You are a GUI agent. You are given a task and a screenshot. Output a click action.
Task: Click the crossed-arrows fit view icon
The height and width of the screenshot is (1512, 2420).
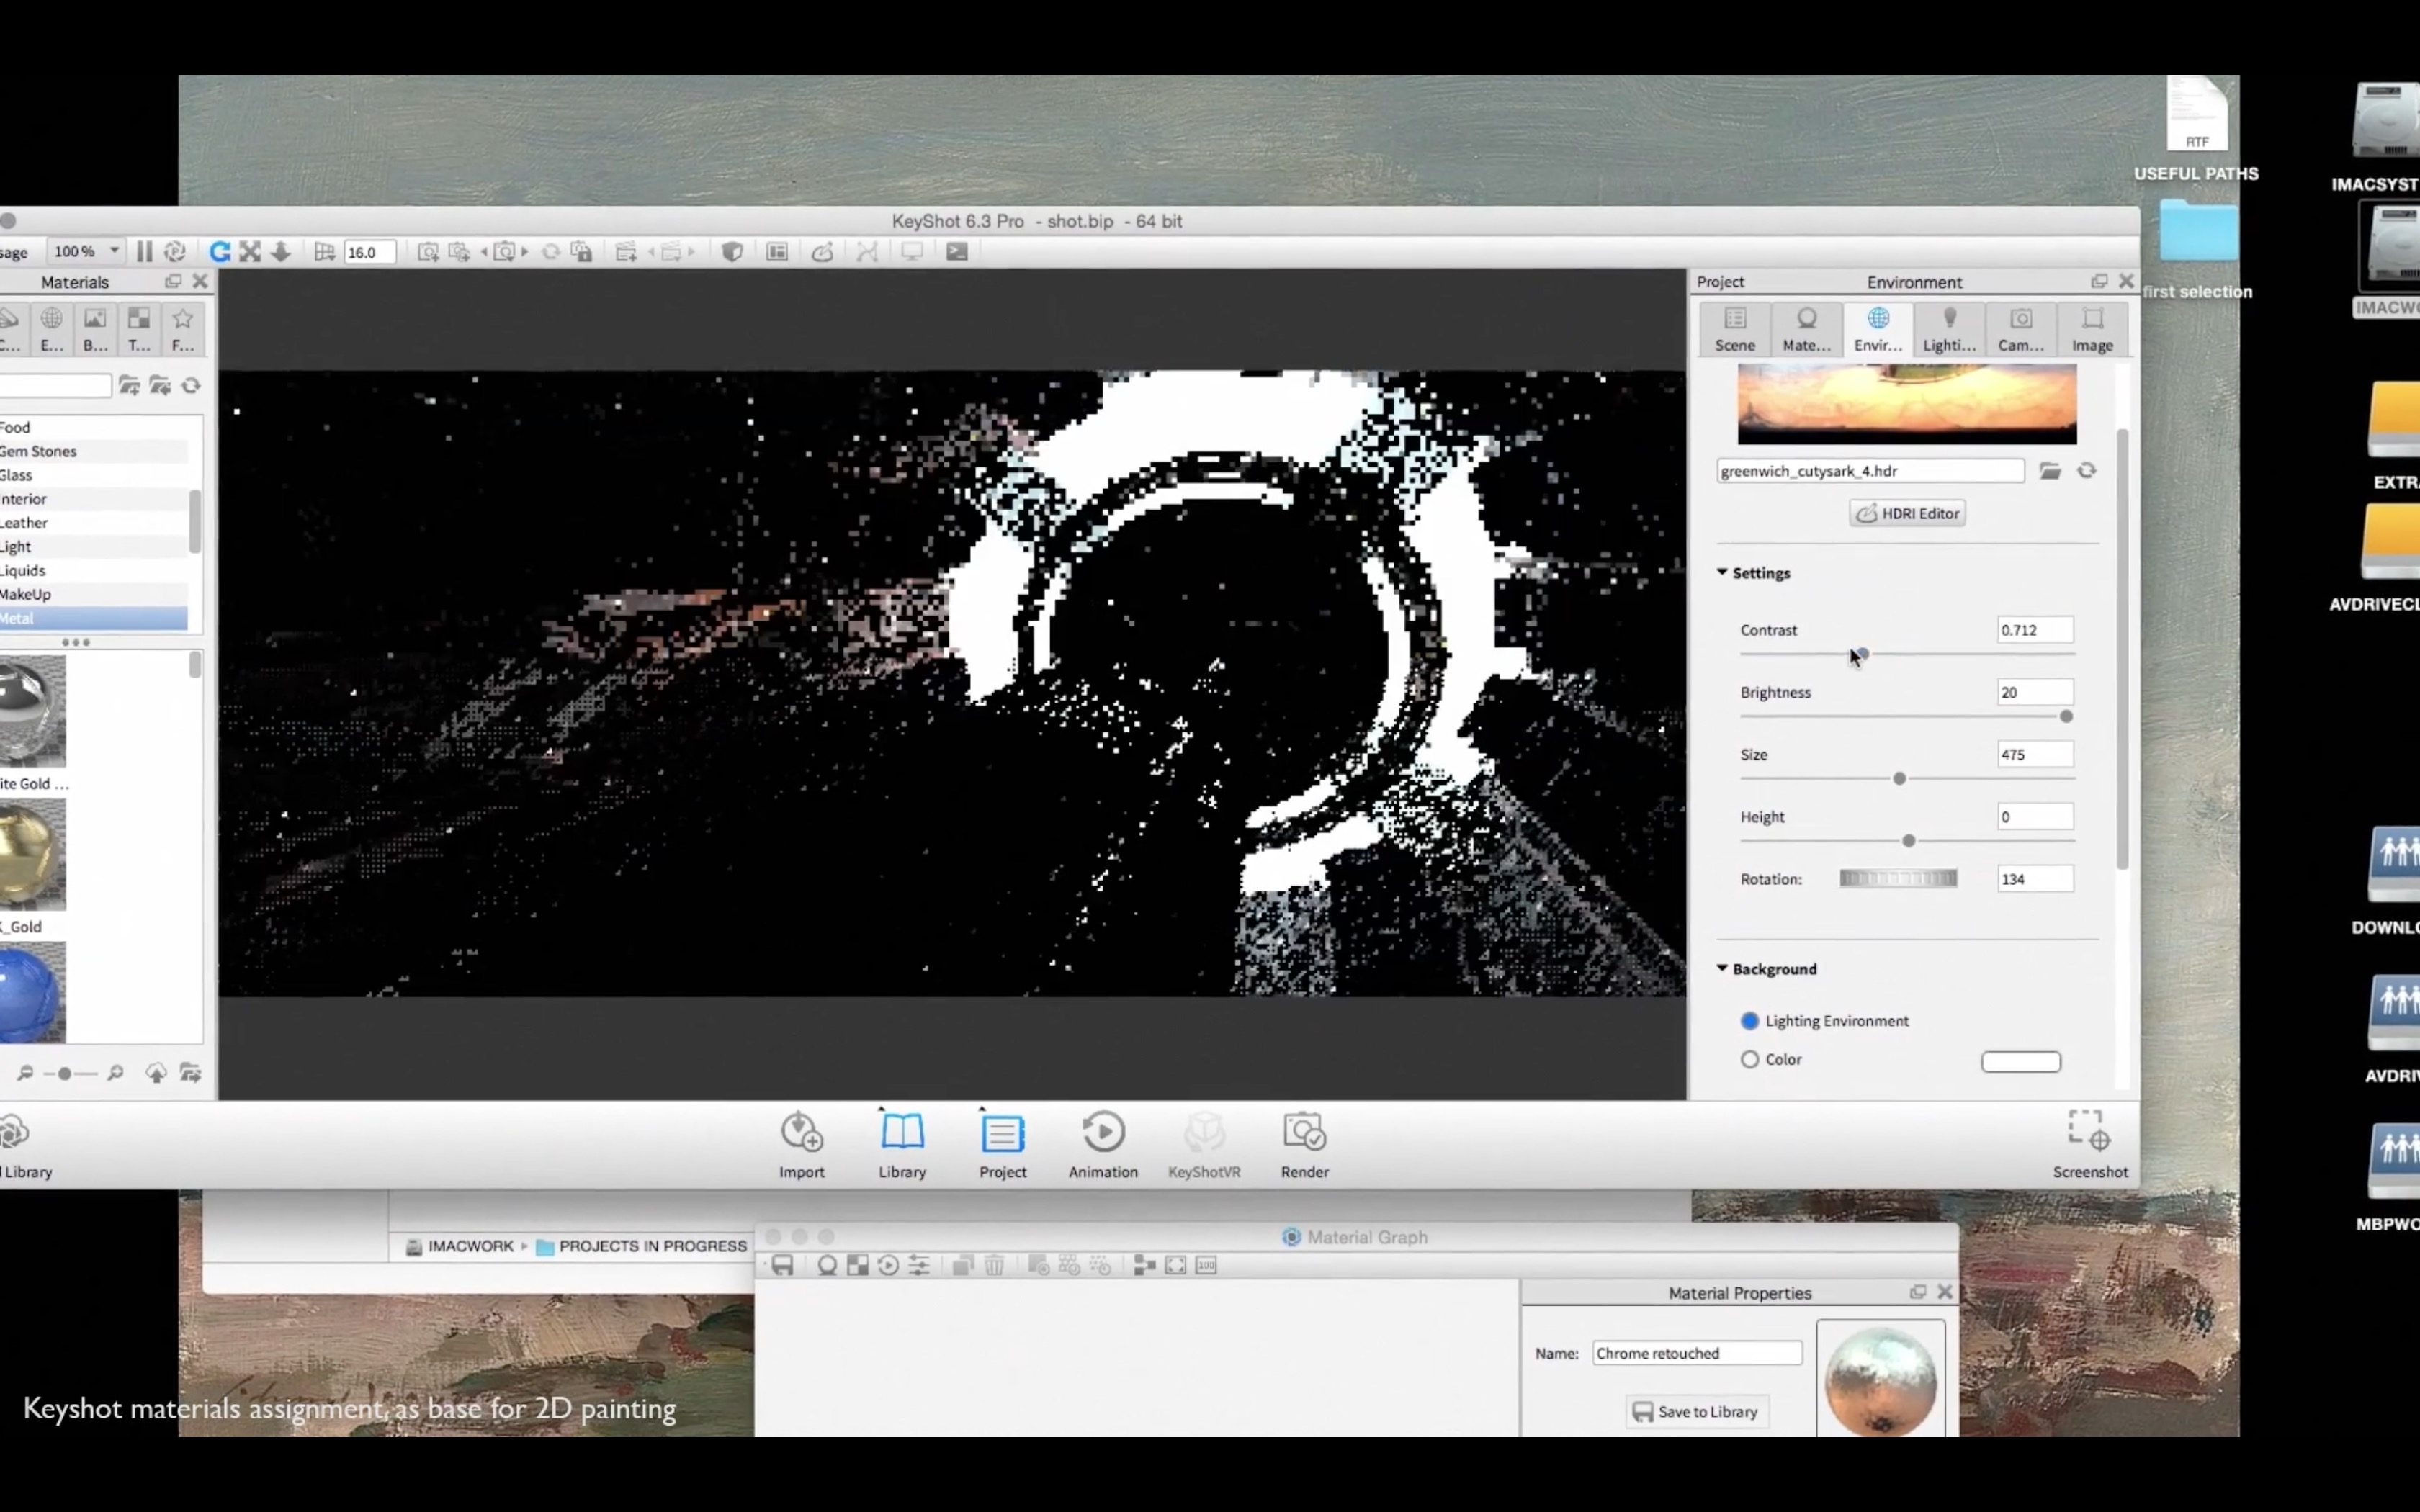point(250,252)
